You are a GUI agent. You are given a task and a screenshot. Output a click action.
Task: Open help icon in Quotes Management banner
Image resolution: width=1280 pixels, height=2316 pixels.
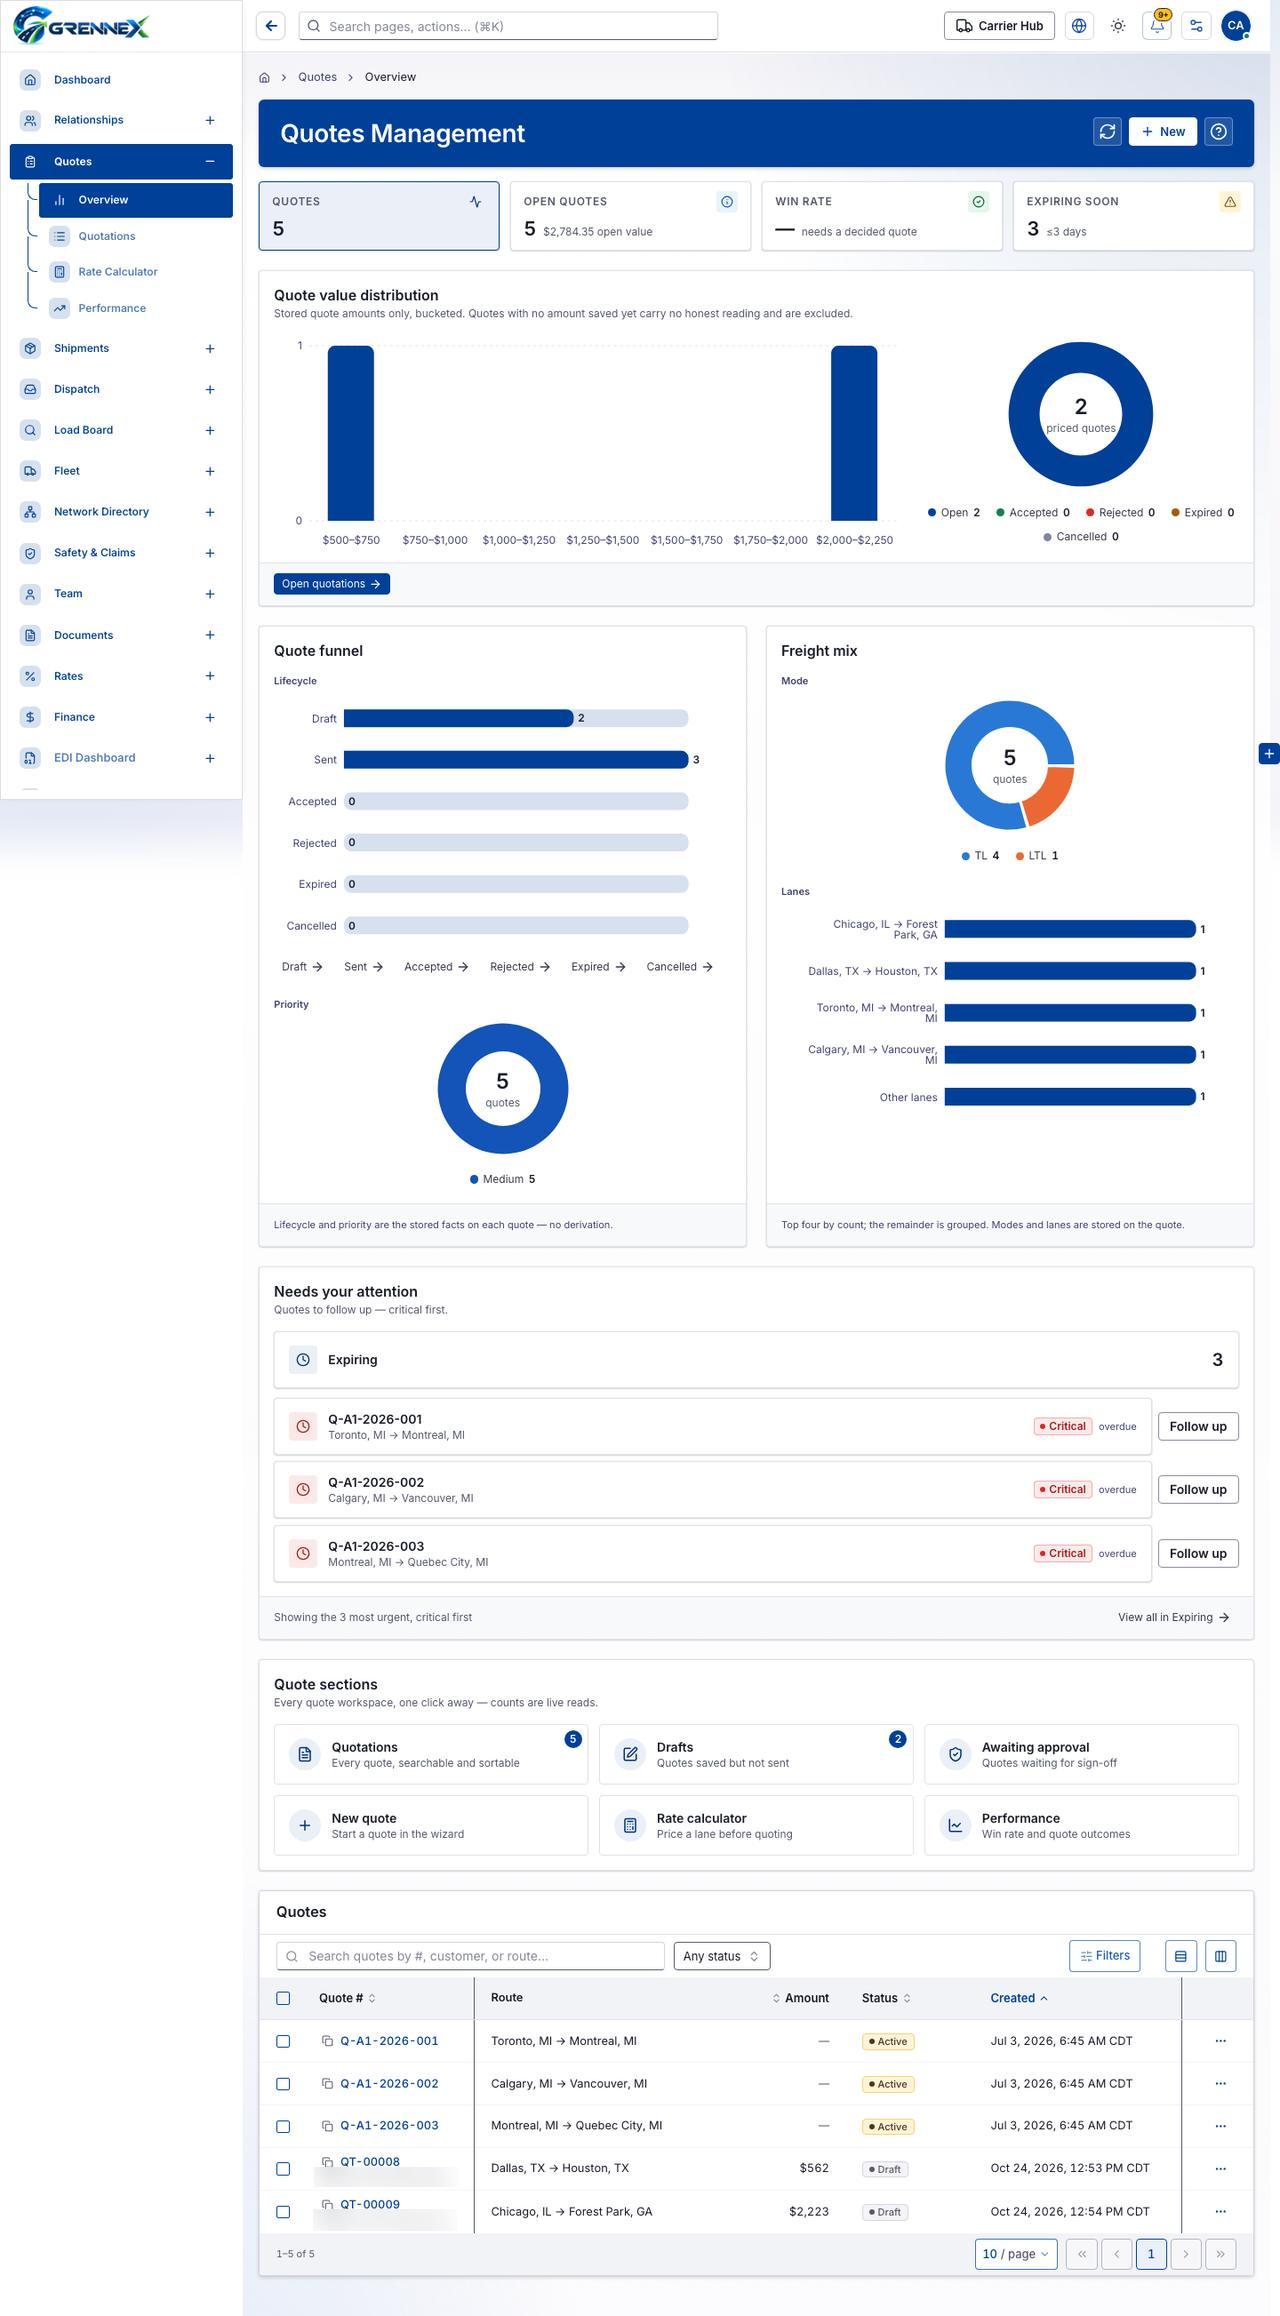pyautogui.click(x=1218, y=132)
